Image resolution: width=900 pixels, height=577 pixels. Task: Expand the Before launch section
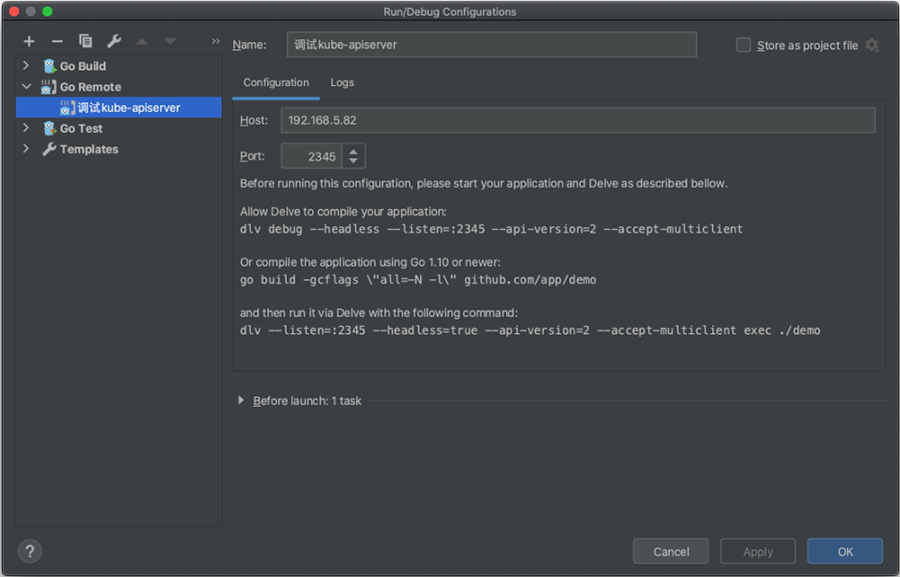coord(241,401)
